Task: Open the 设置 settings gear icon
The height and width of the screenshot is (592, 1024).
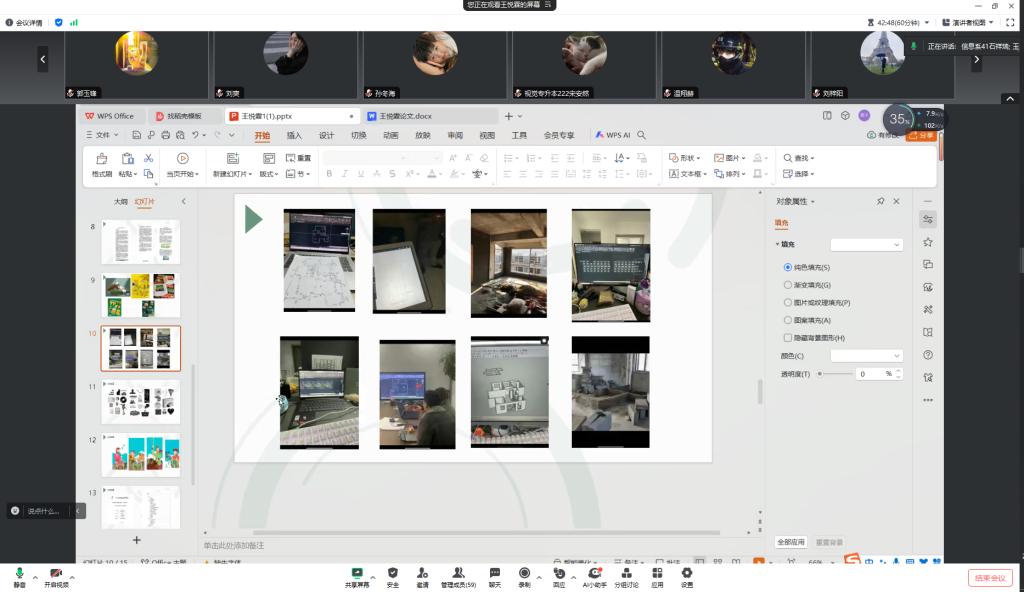Action: point(687,573)
